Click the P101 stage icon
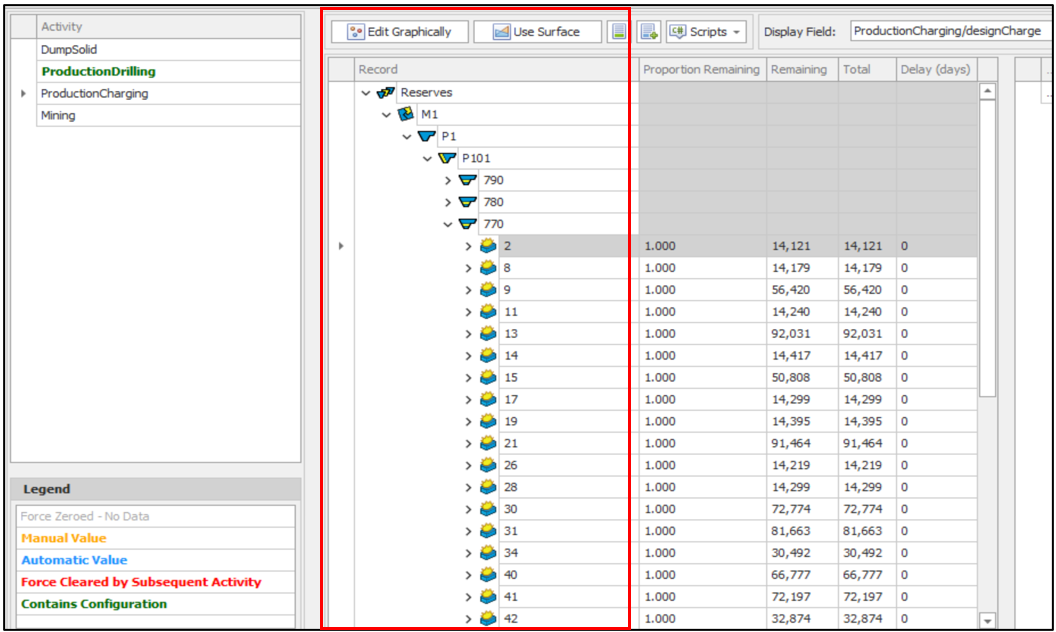The width and height of the screenshot is (1056, 632). (x=447, y=159)
